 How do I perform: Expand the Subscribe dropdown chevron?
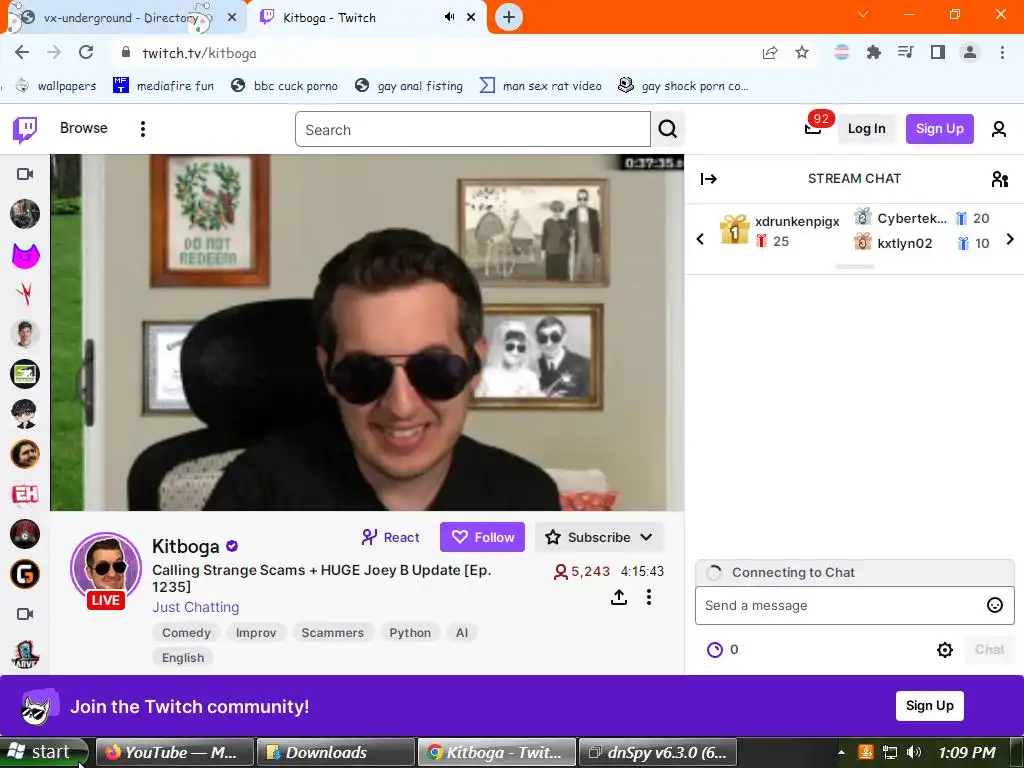click(647, 537)
